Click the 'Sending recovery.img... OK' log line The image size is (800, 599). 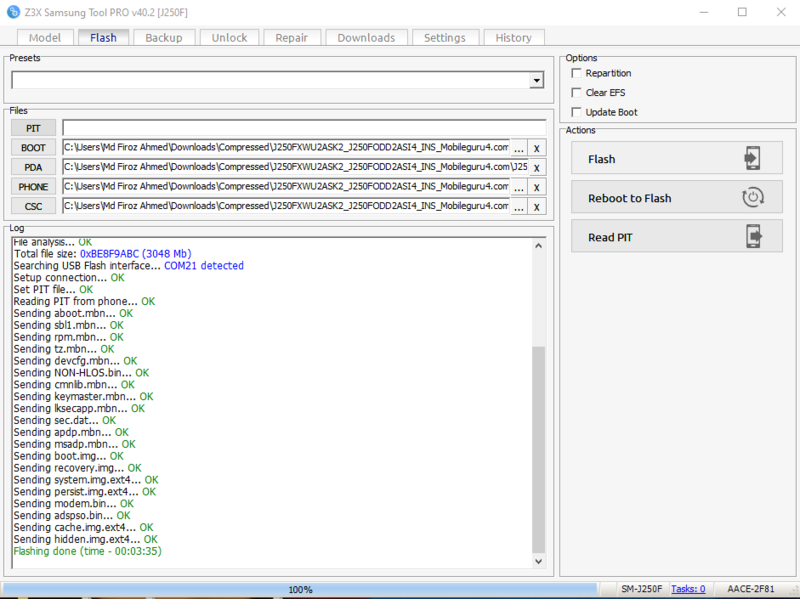pos(78,468)
